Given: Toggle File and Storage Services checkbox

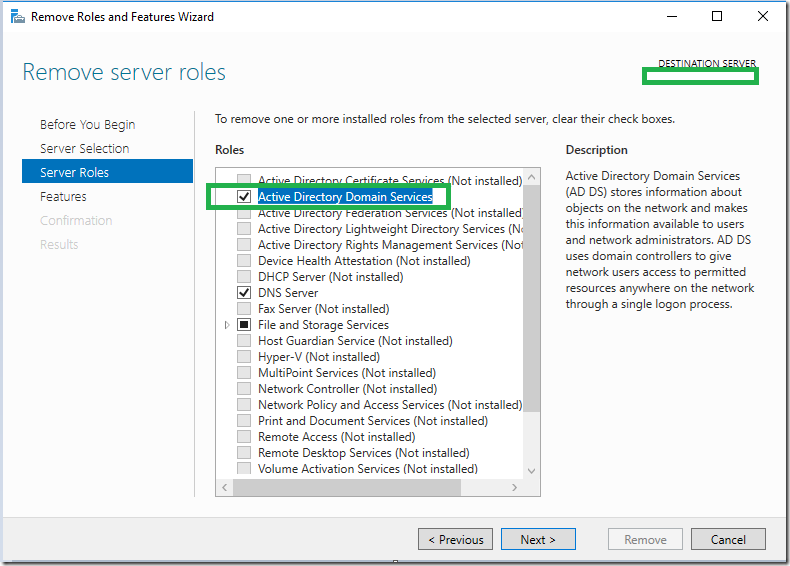Looking at the screenshot, I should point(244,325).
